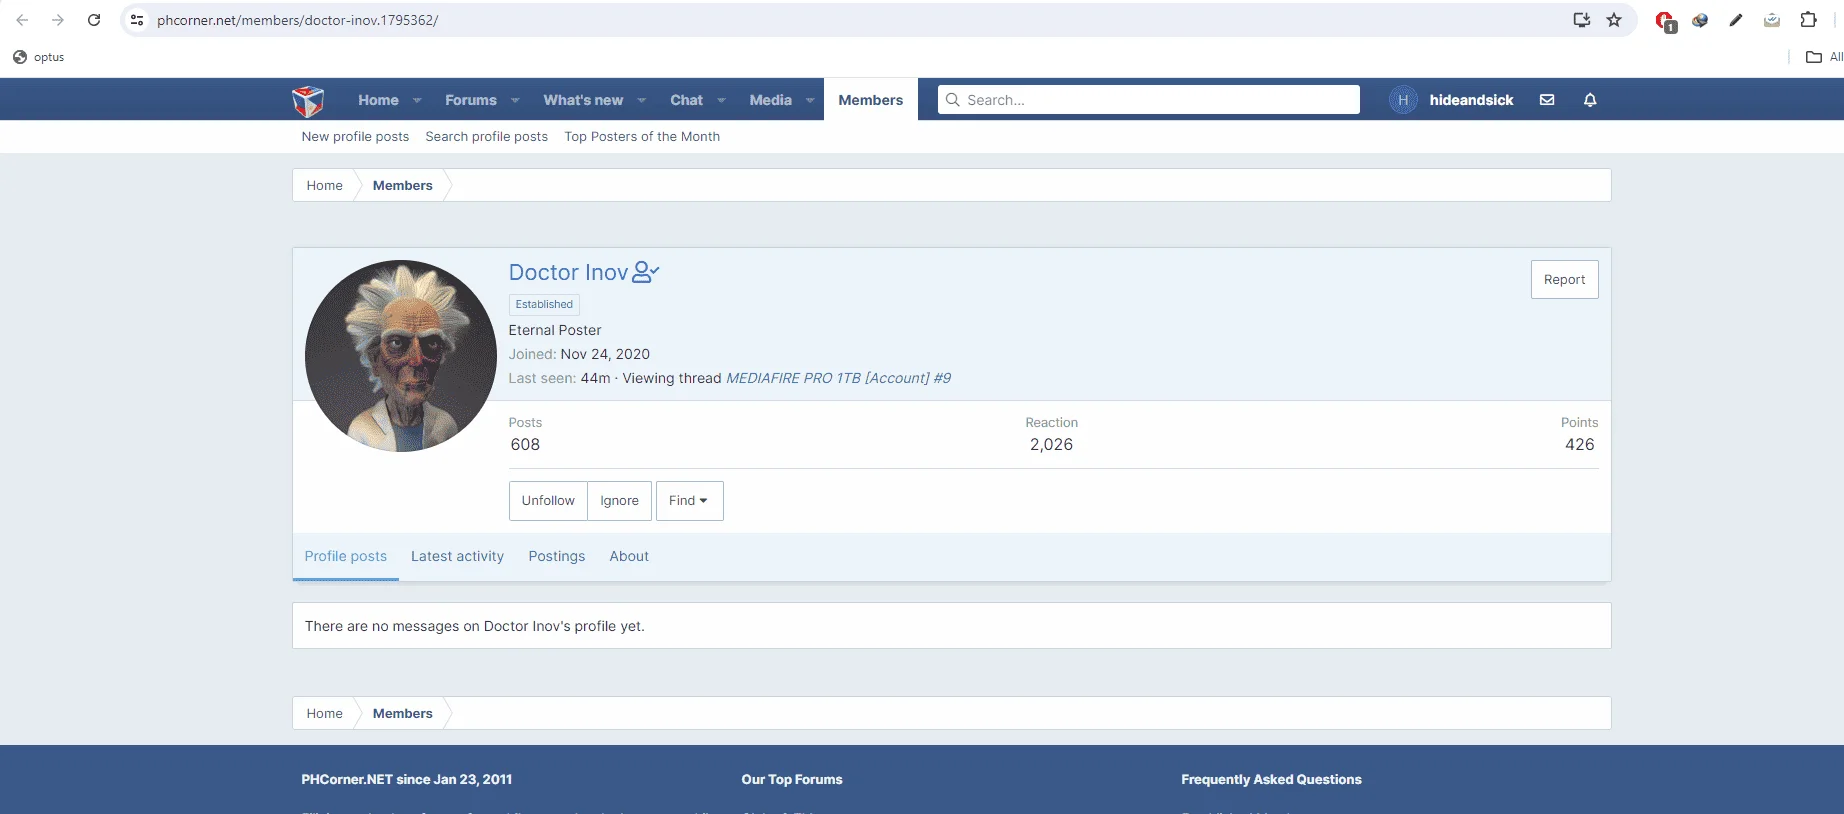Click the Unfollow button
Screen dimensions: 1844x814
(548, 501)
